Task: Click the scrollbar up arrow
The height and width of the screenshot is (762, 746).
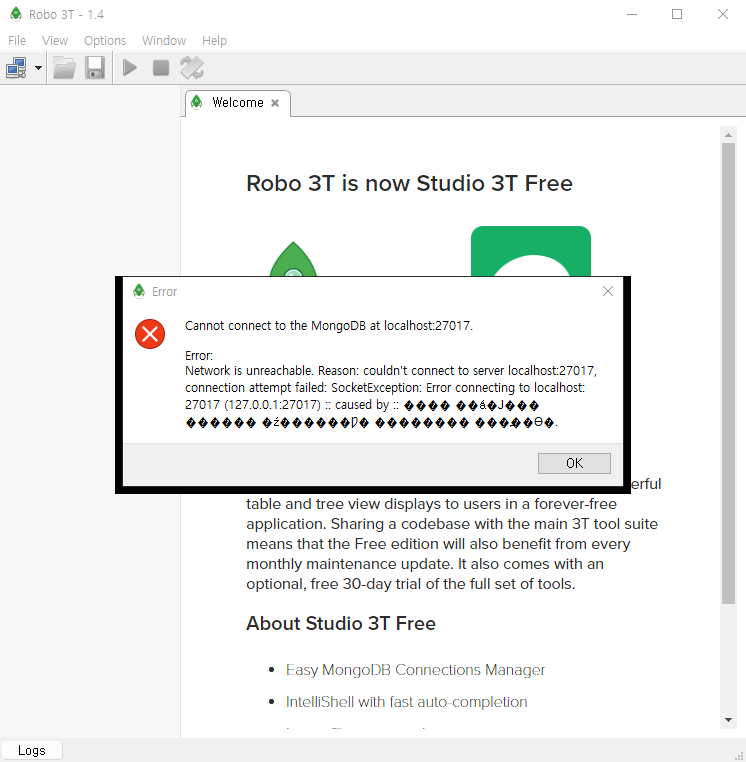Action: point(728,135)
